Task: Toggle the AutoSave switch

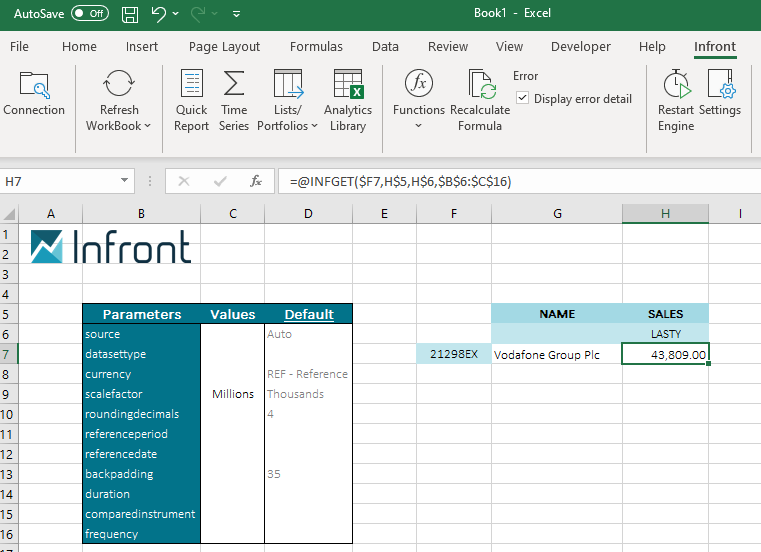Action: [90, 14]
